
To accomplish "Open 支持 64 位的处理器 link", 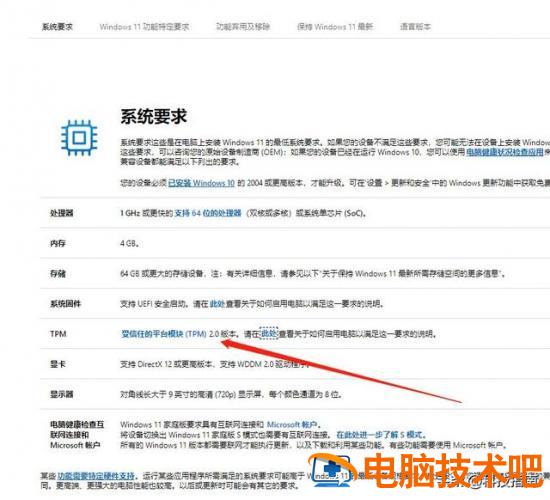I will click(208, 213).
